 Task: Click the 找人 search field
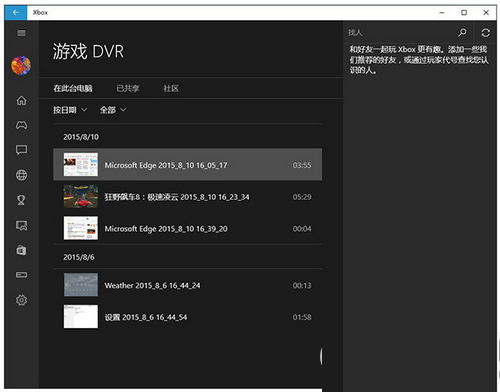point(400,33)
